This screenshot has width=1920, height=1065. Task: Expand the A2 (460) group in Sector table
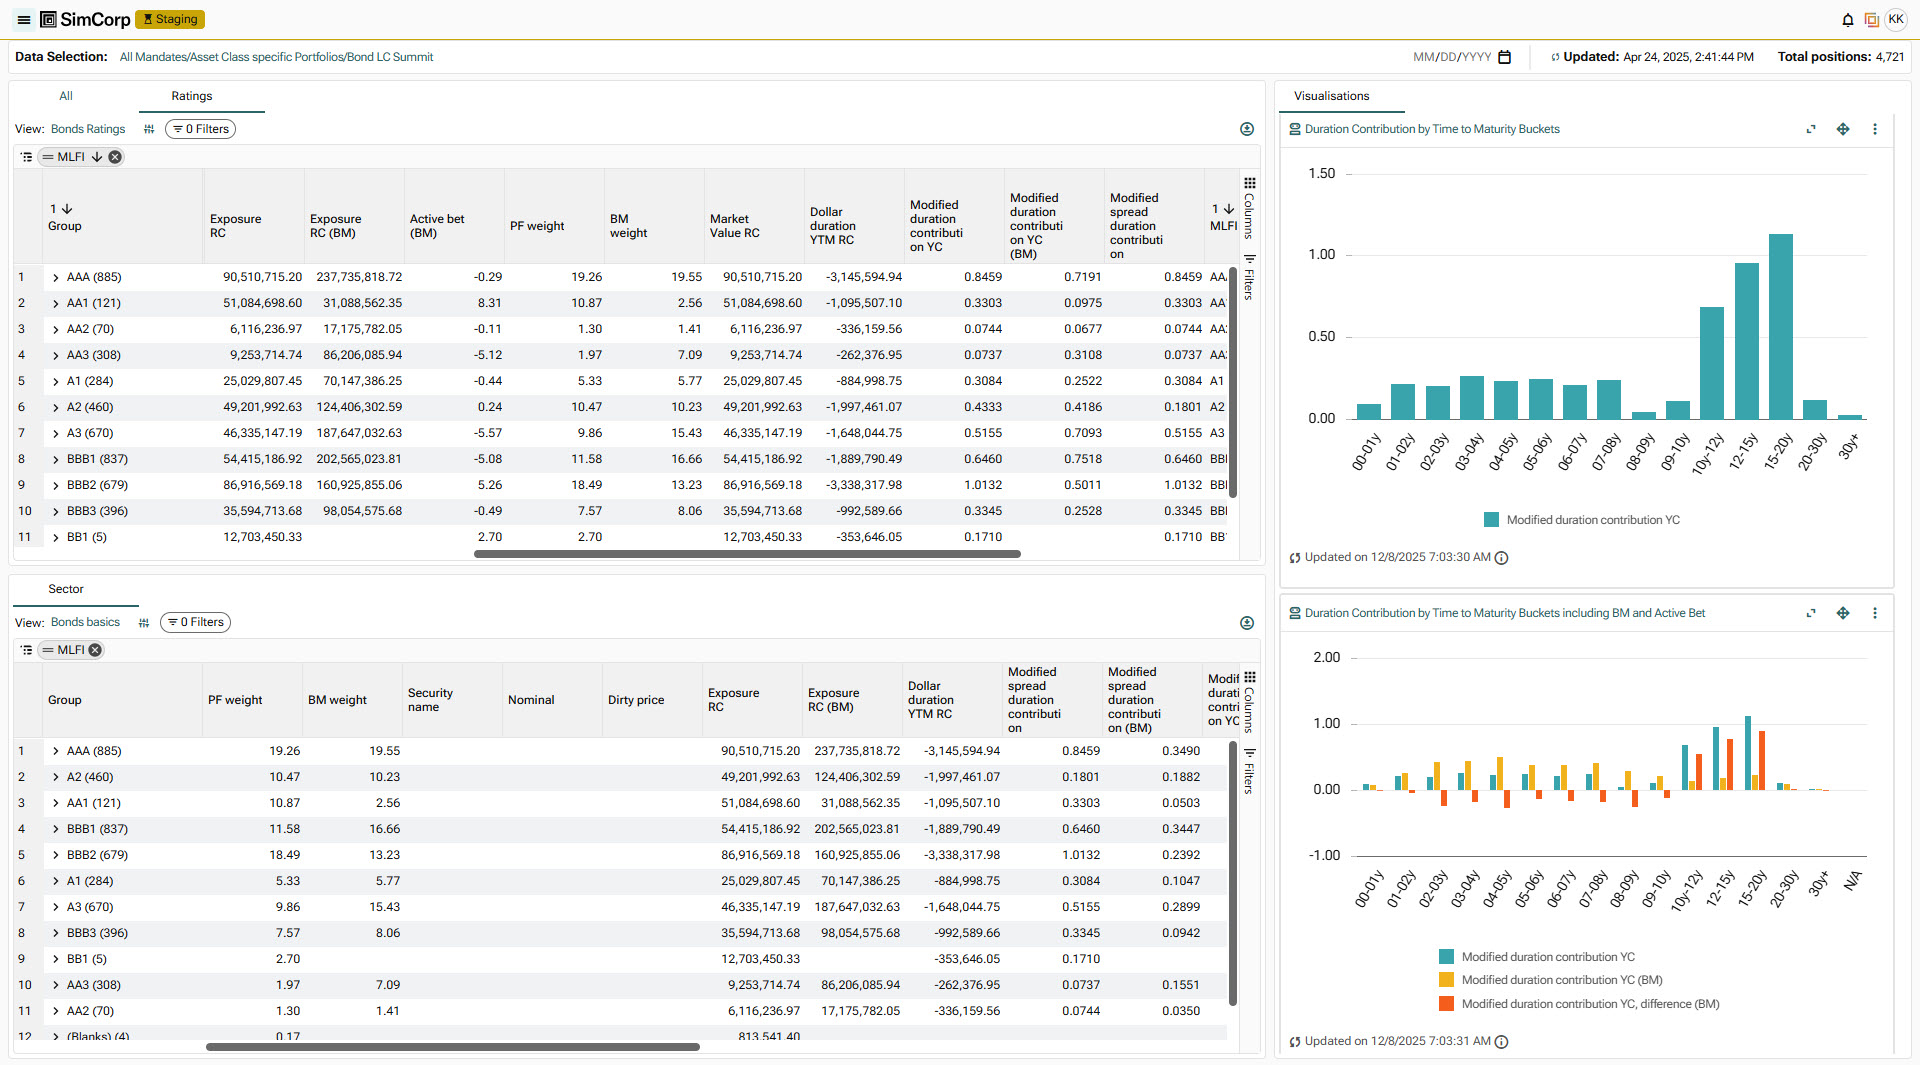coord(56,777)
